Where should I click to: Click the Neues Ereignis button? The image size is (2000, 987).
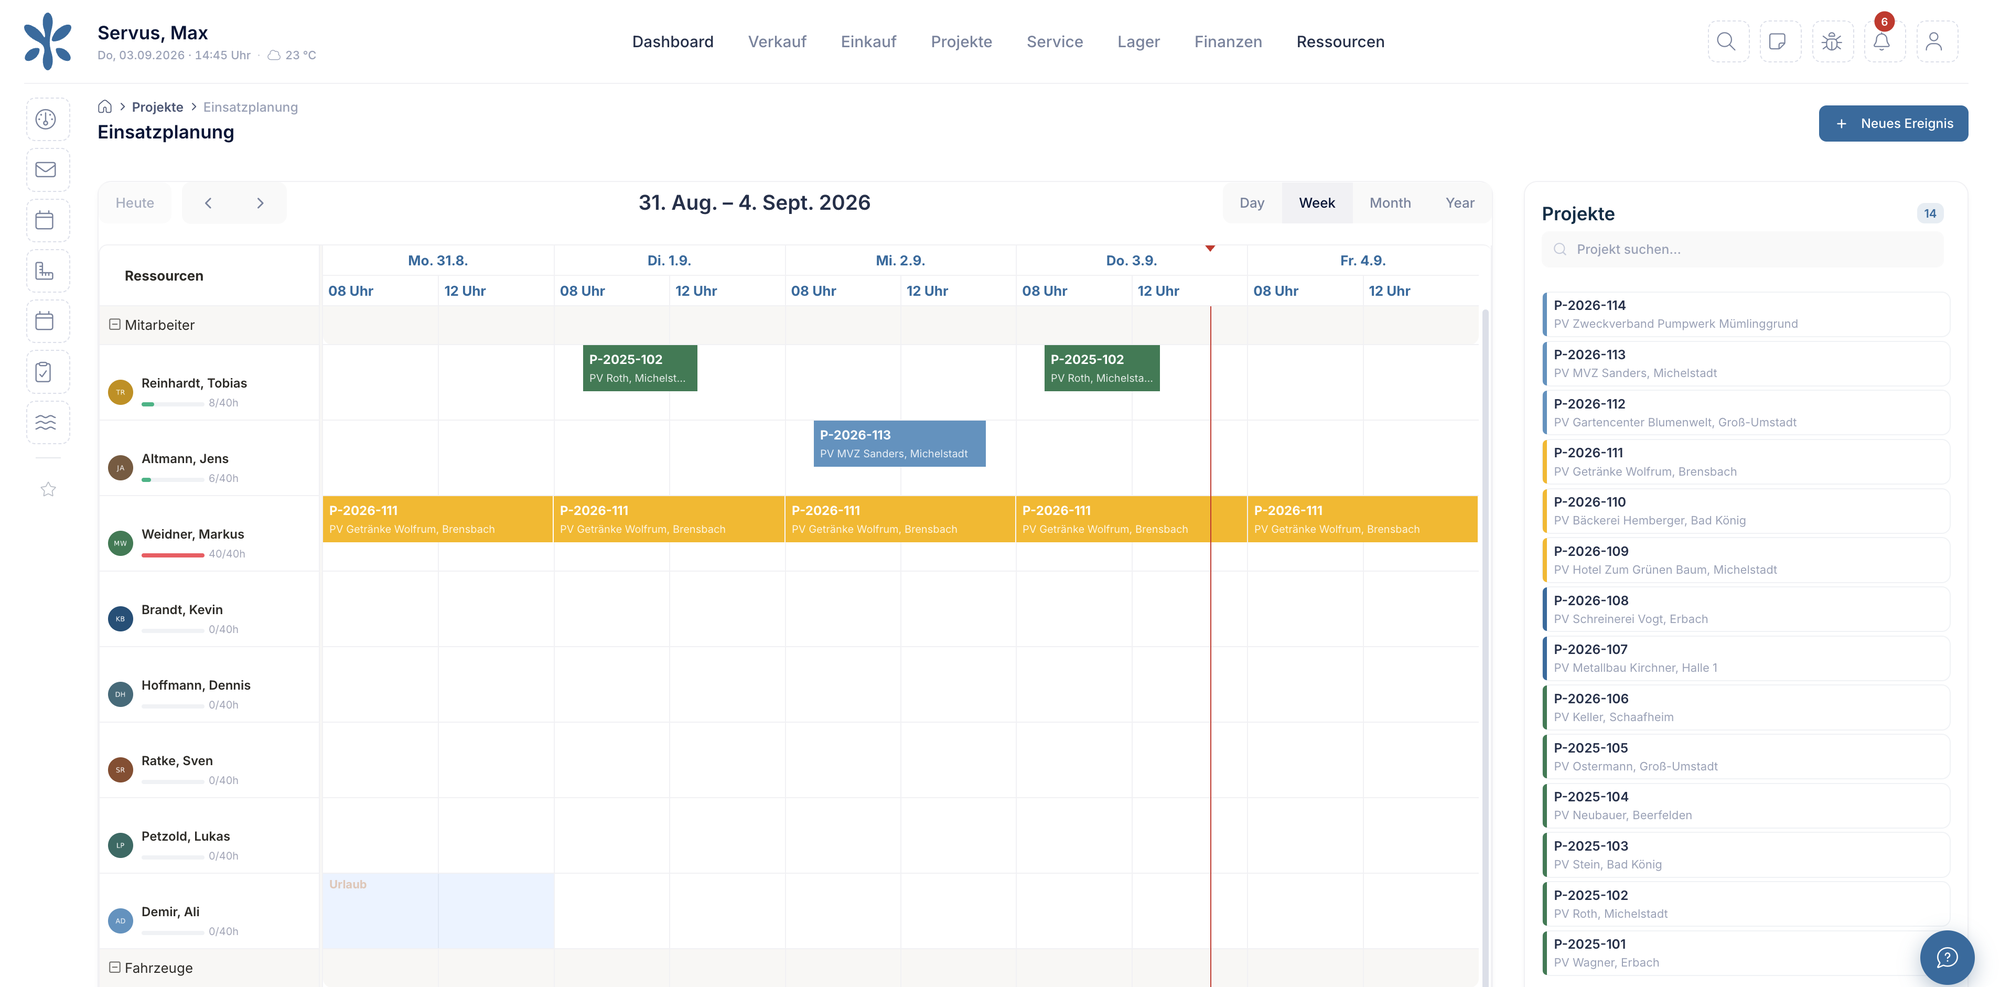(1893, 124)
